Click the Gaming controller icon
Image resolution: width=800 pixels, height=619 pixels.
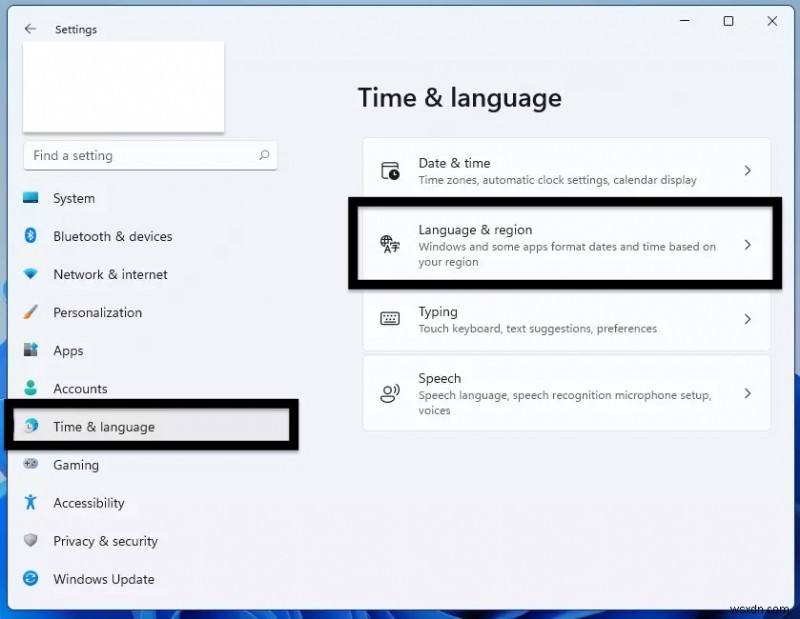(32, 465)
